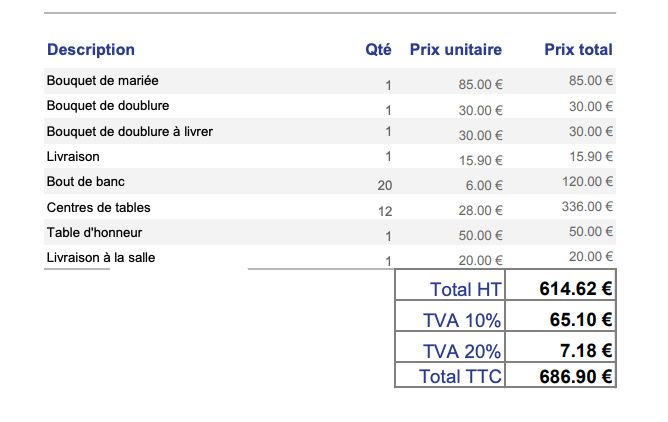Viewport: 668px width, 422px height.
Task: Click the 120.00 € line total
Action: click(587, 182)
